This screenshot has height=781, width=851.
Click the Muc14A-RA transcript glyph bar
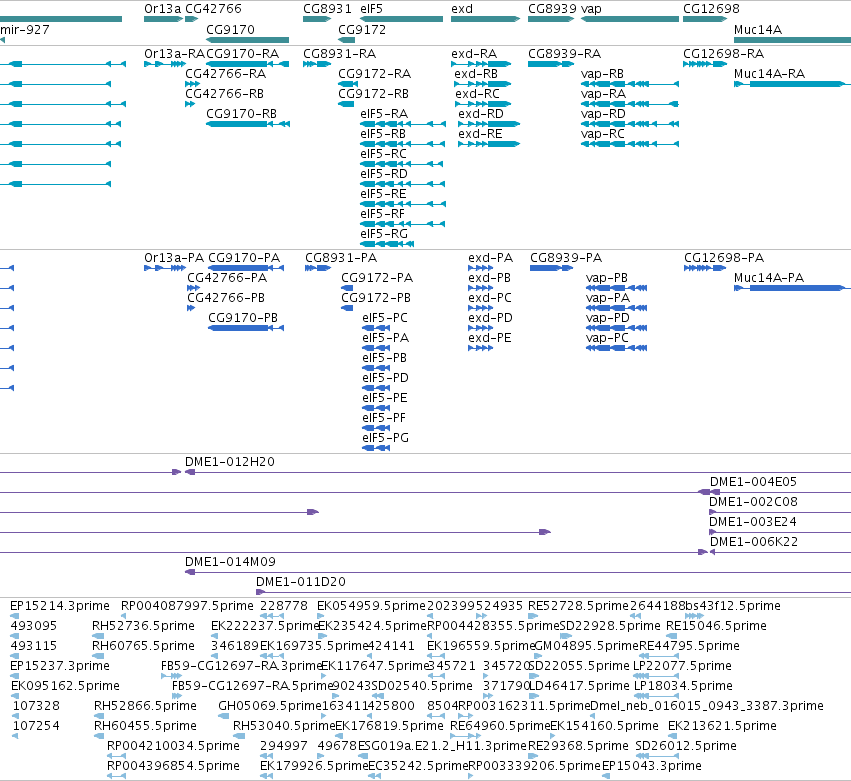pos(790,84)
